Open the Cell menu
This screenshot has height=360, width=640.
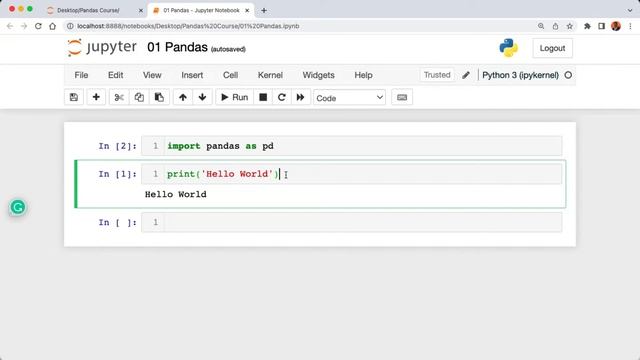point(231,75)
